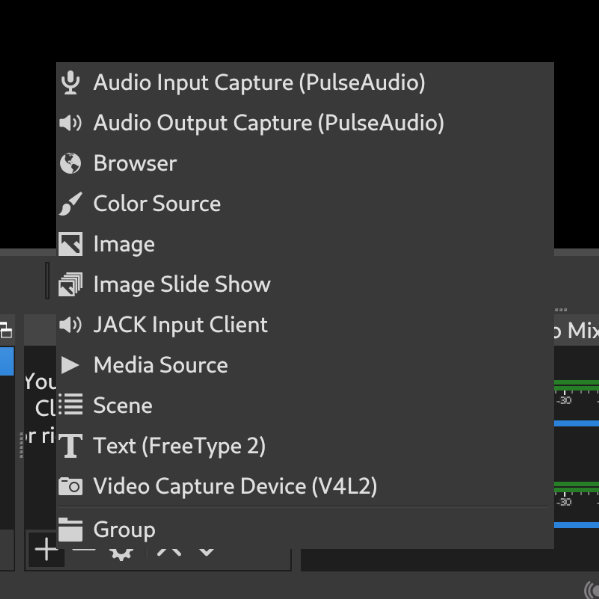The width and height of the screenshot is (599, 599).
Task: Move source down with the arrow button
Action: point(206,552)
